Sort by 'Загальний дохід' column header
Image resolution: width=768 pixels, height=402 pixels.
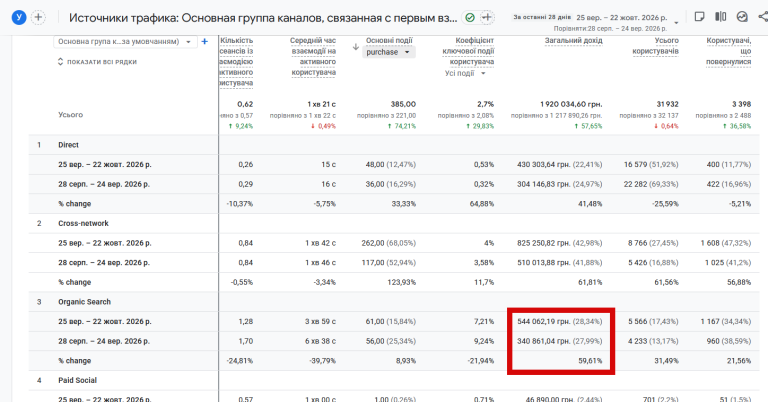[x=574, y=41]
